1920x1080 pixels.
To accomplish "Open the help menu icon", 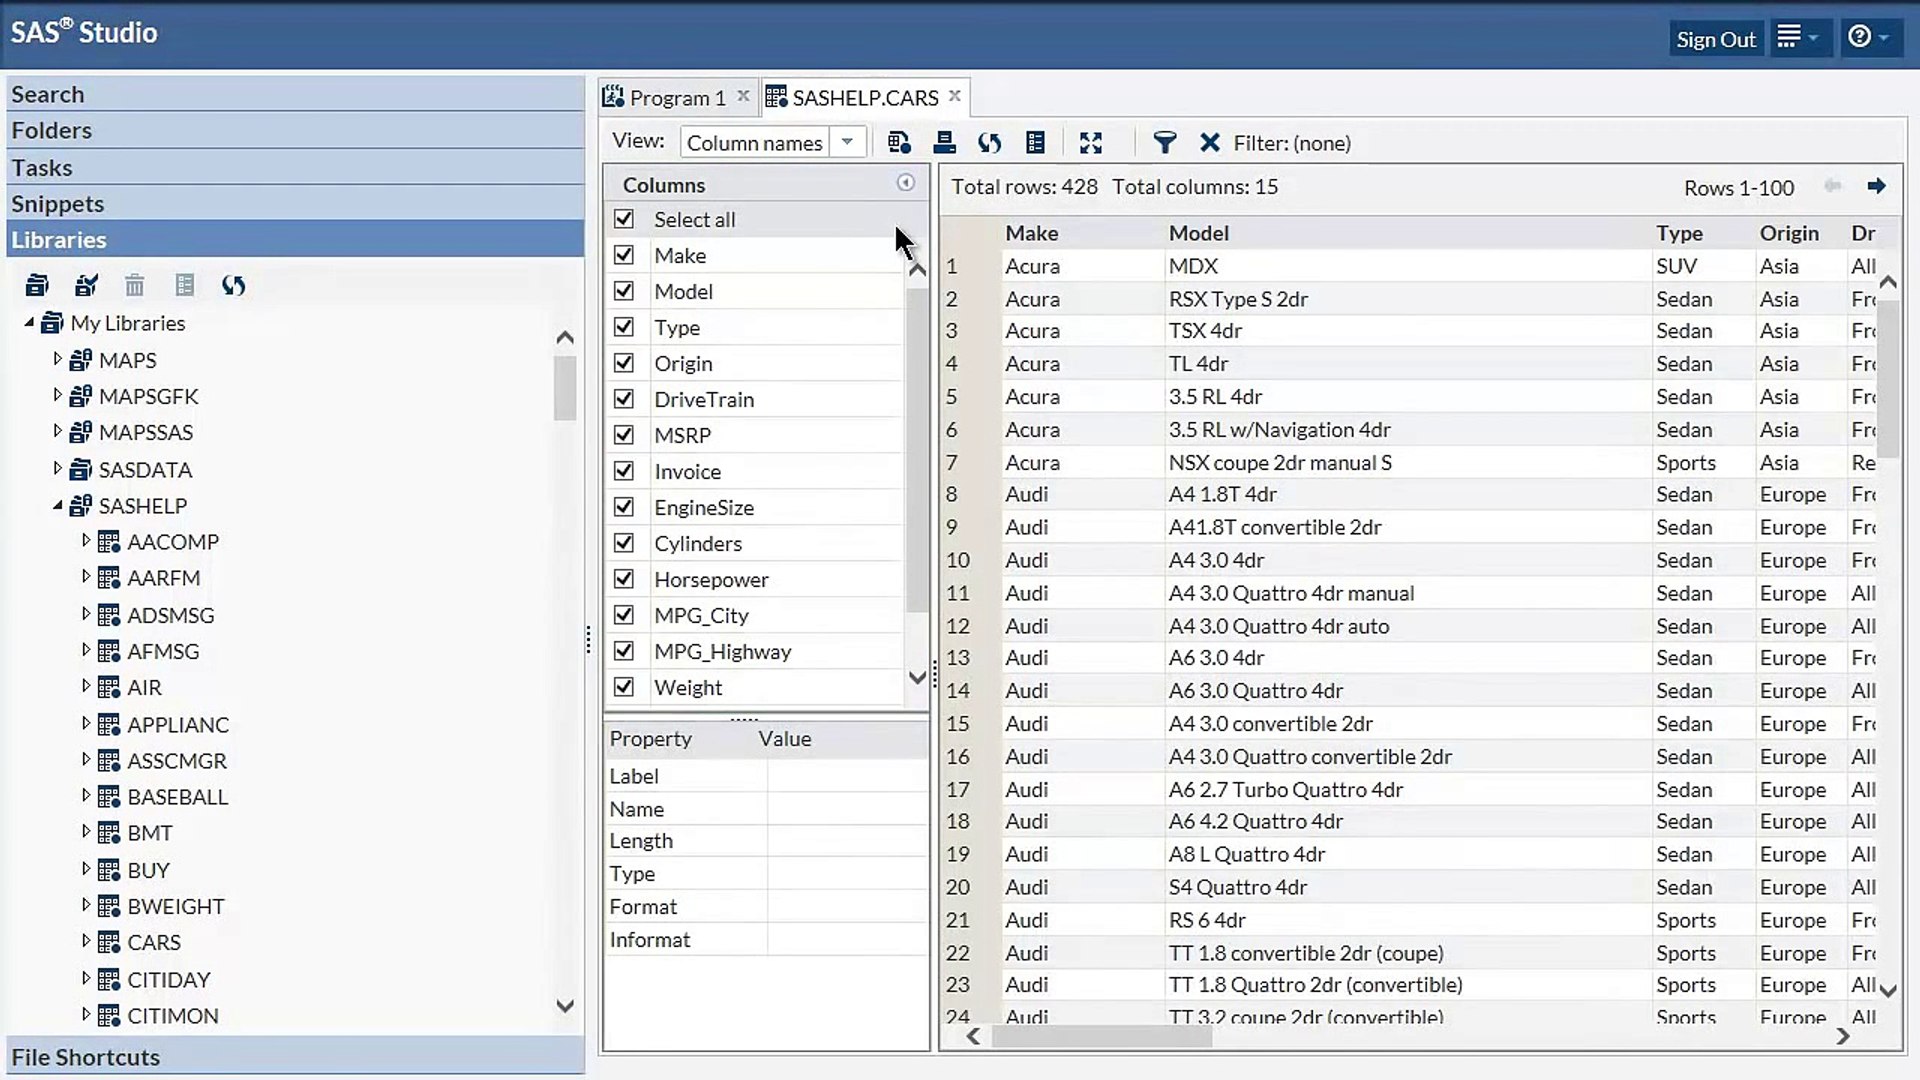I will 1868,38.
